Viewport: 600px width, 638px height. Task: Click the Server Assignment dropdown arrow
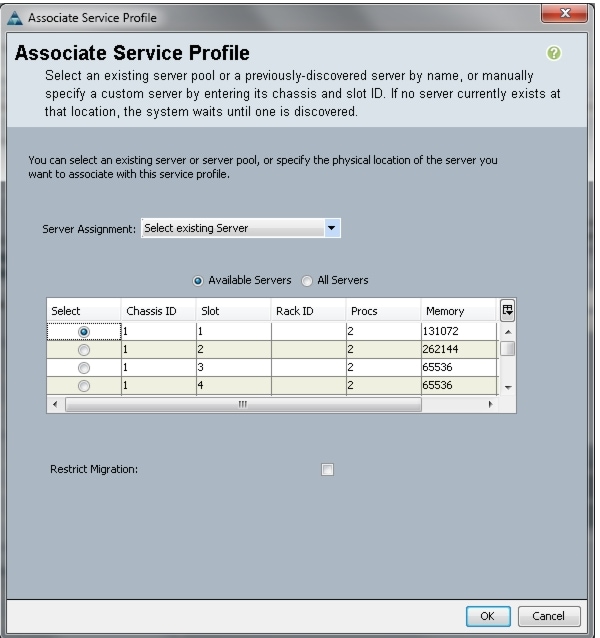(332, 228)
